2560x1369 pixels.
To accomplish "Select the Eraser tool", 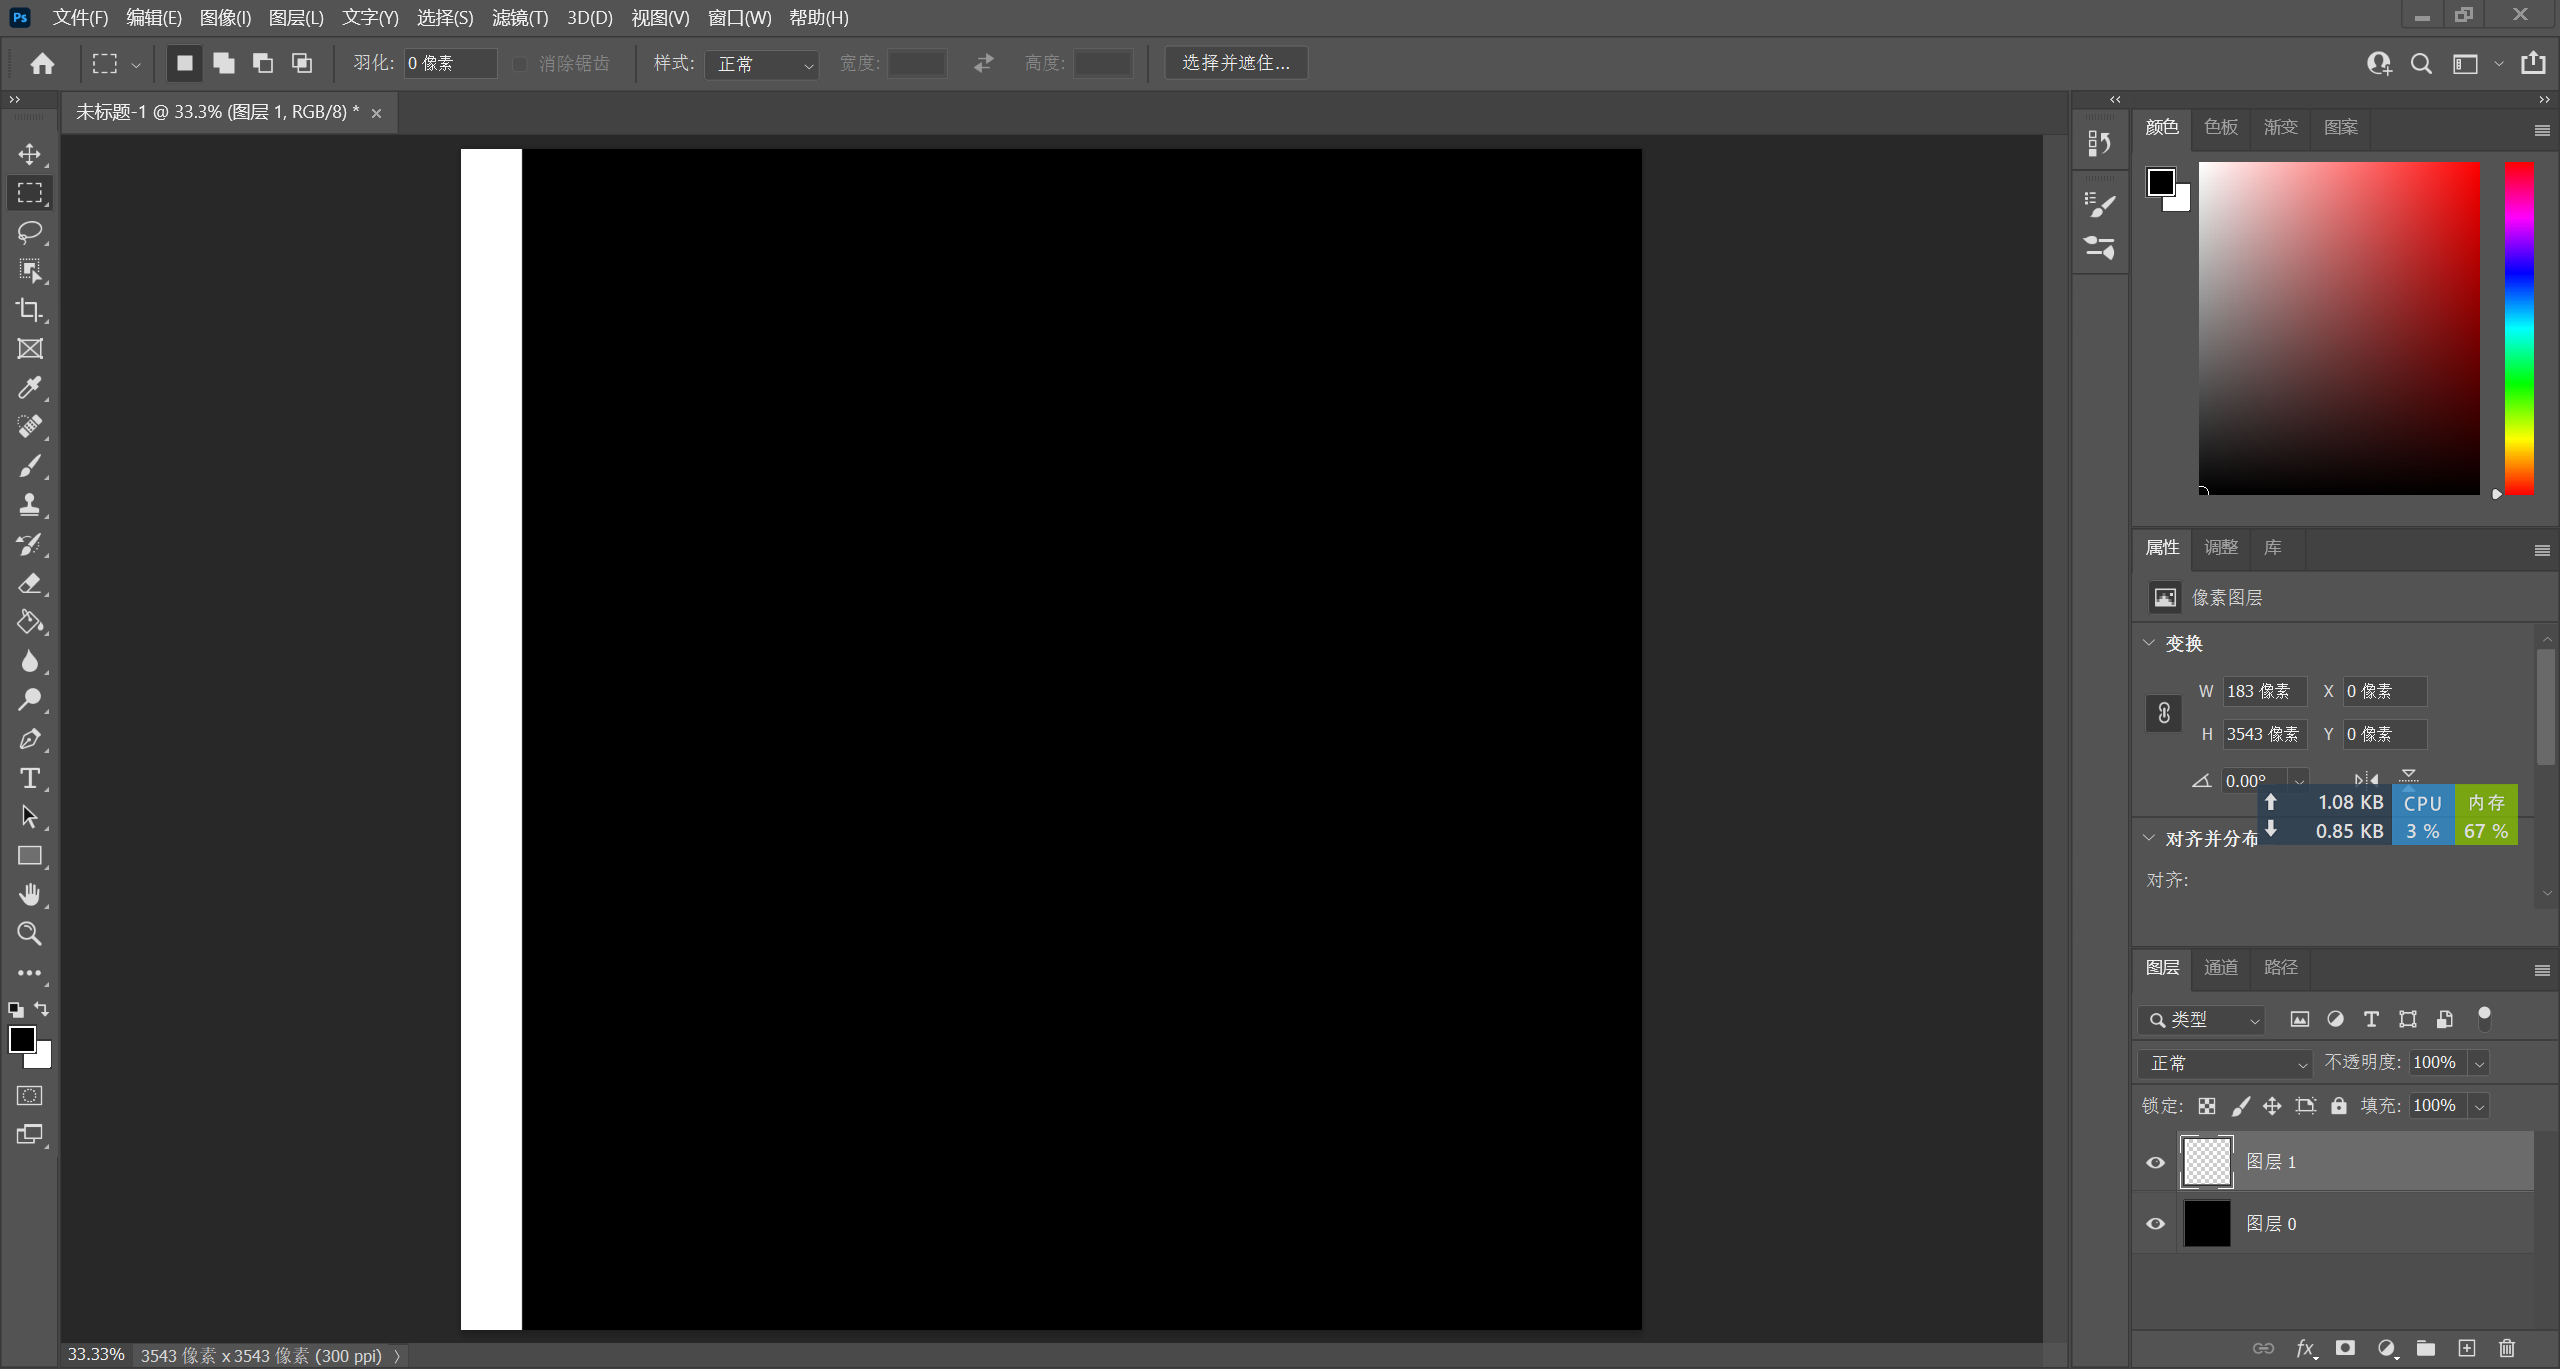I will (x=30, y=583).
